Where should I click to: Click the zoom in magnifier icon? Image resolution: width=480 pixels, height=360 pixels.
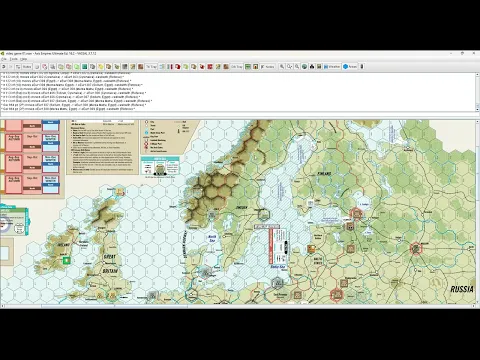pos(282,67)
